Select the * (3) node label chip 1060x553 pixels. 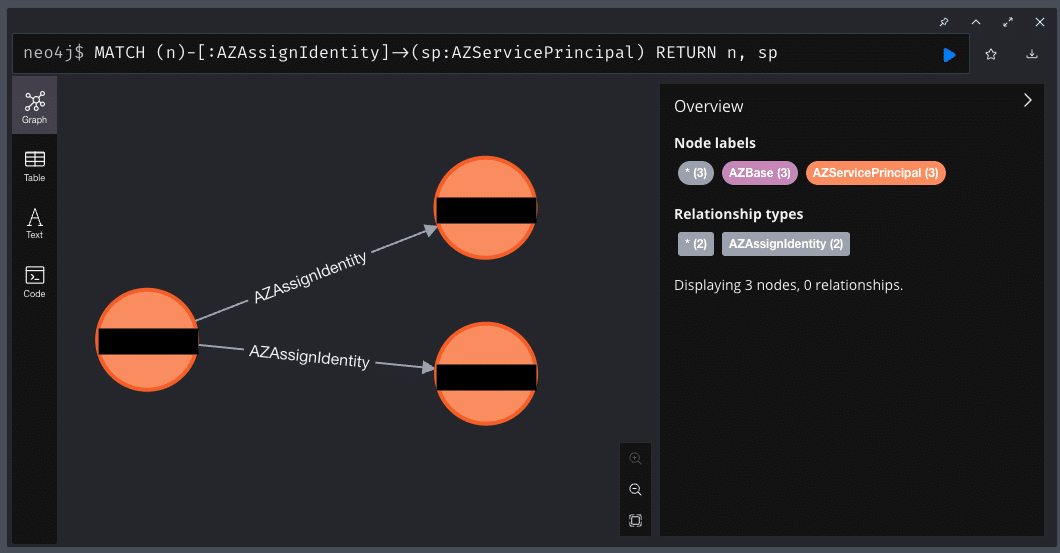696,173
